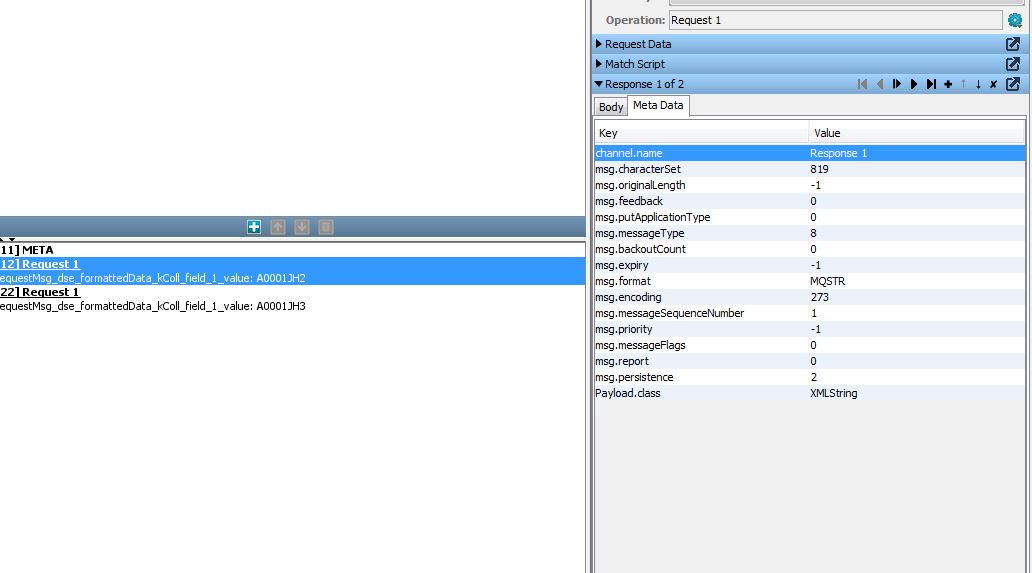Click the A0001JH3 field value line
Viewport: 1032px width, 573px height.
pos(153,306)
